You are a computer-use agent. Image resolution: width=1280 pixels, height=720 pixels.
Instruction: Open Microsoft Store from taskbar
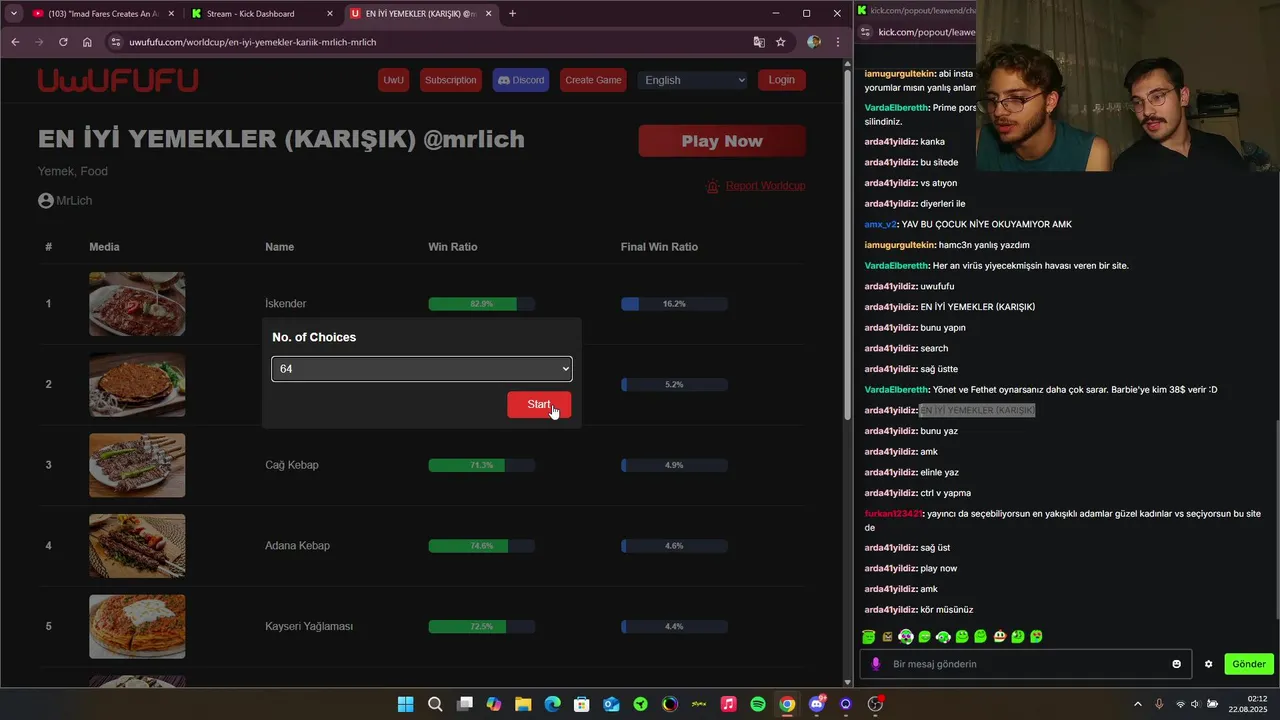pos(582,704)
